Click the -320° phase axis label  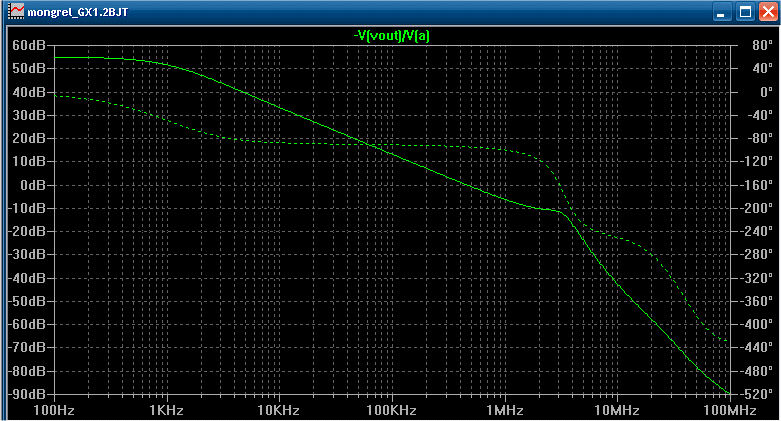pos(756,278)
